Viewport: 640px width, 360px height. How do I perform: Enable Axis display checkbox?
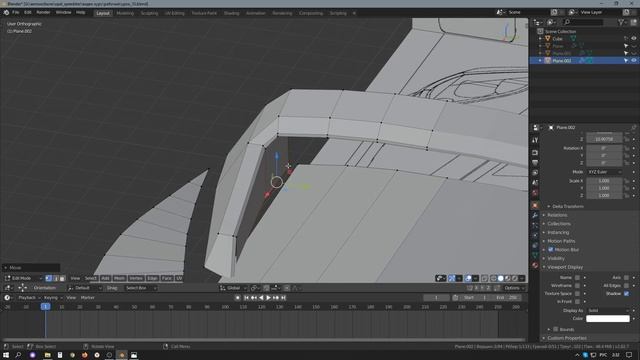coord(626,278)
